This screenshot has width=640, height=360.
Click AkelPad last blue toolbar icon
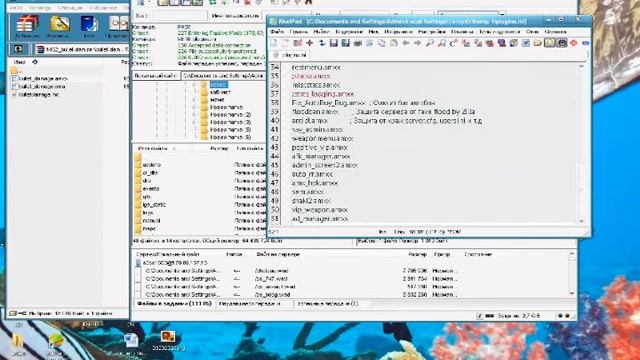[x=585, y=43]
